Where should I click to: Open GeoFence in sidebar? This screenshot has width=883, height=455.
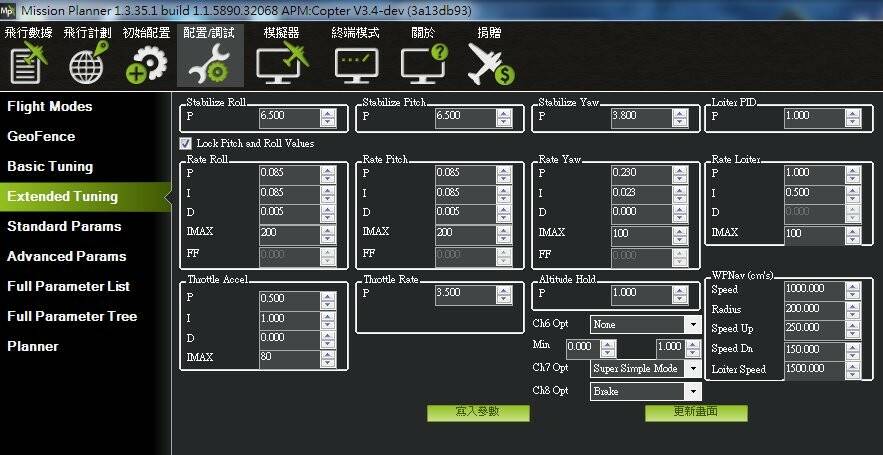pos(41,136)
